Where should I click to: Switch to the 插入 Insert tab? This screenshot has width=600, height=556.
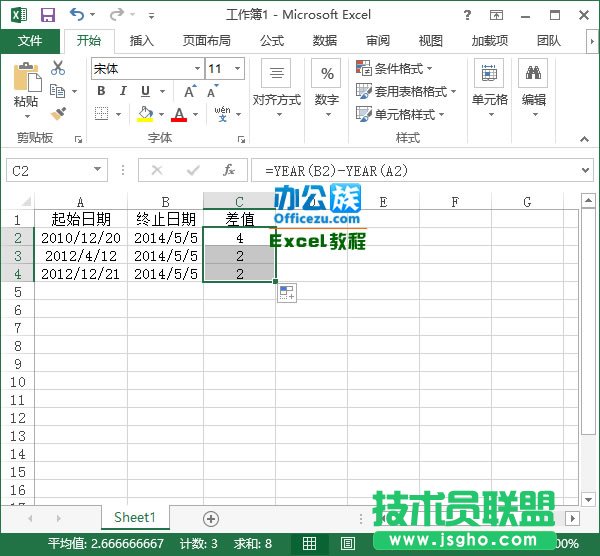click(141, 41)
